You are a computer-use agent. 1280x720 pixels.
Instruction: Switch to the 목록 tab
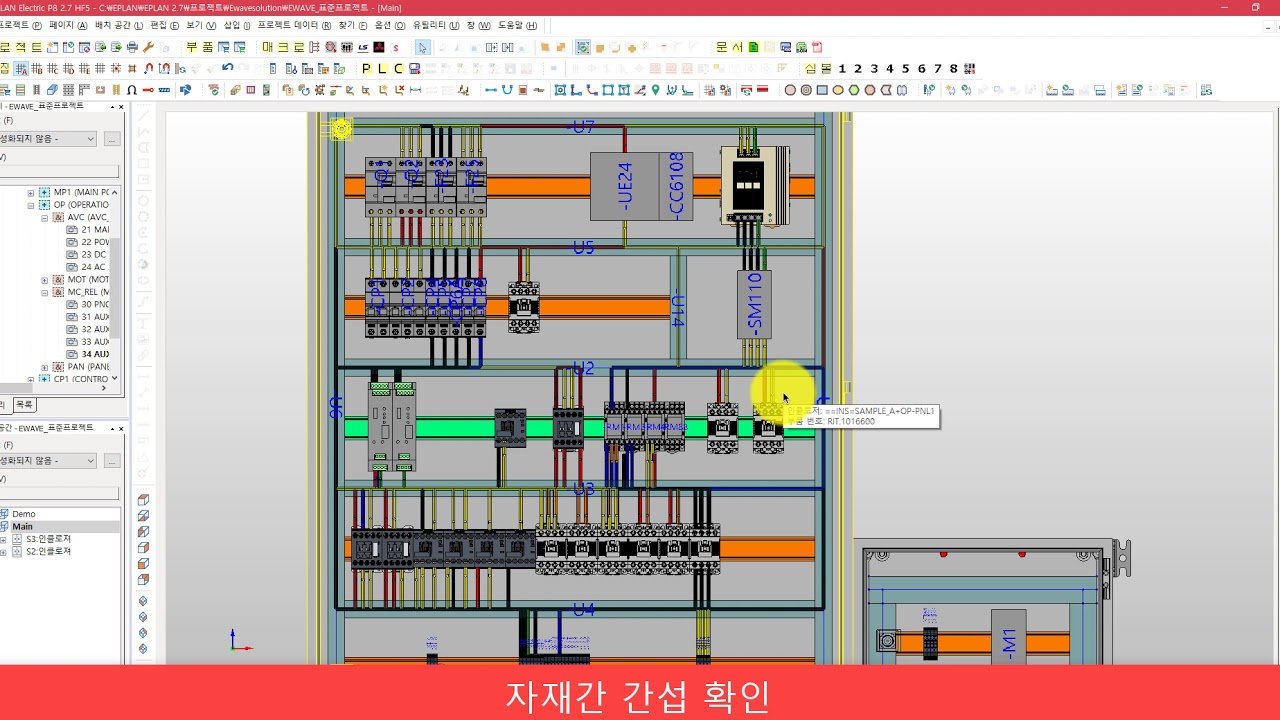(24, 405)
